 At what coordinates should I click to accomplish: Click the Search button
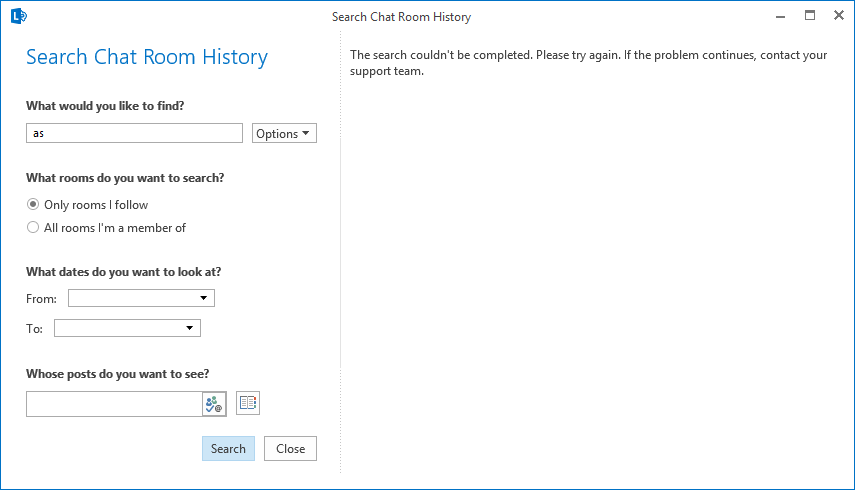228,449
